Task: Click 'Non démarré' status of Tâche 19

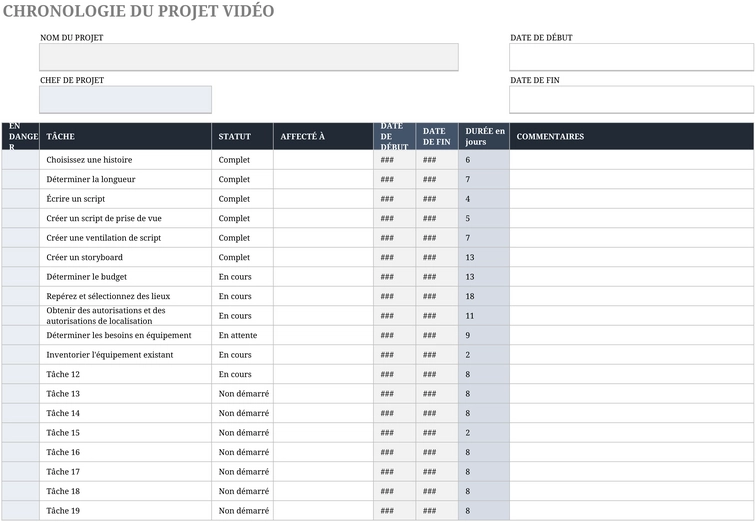Action: 243,511
